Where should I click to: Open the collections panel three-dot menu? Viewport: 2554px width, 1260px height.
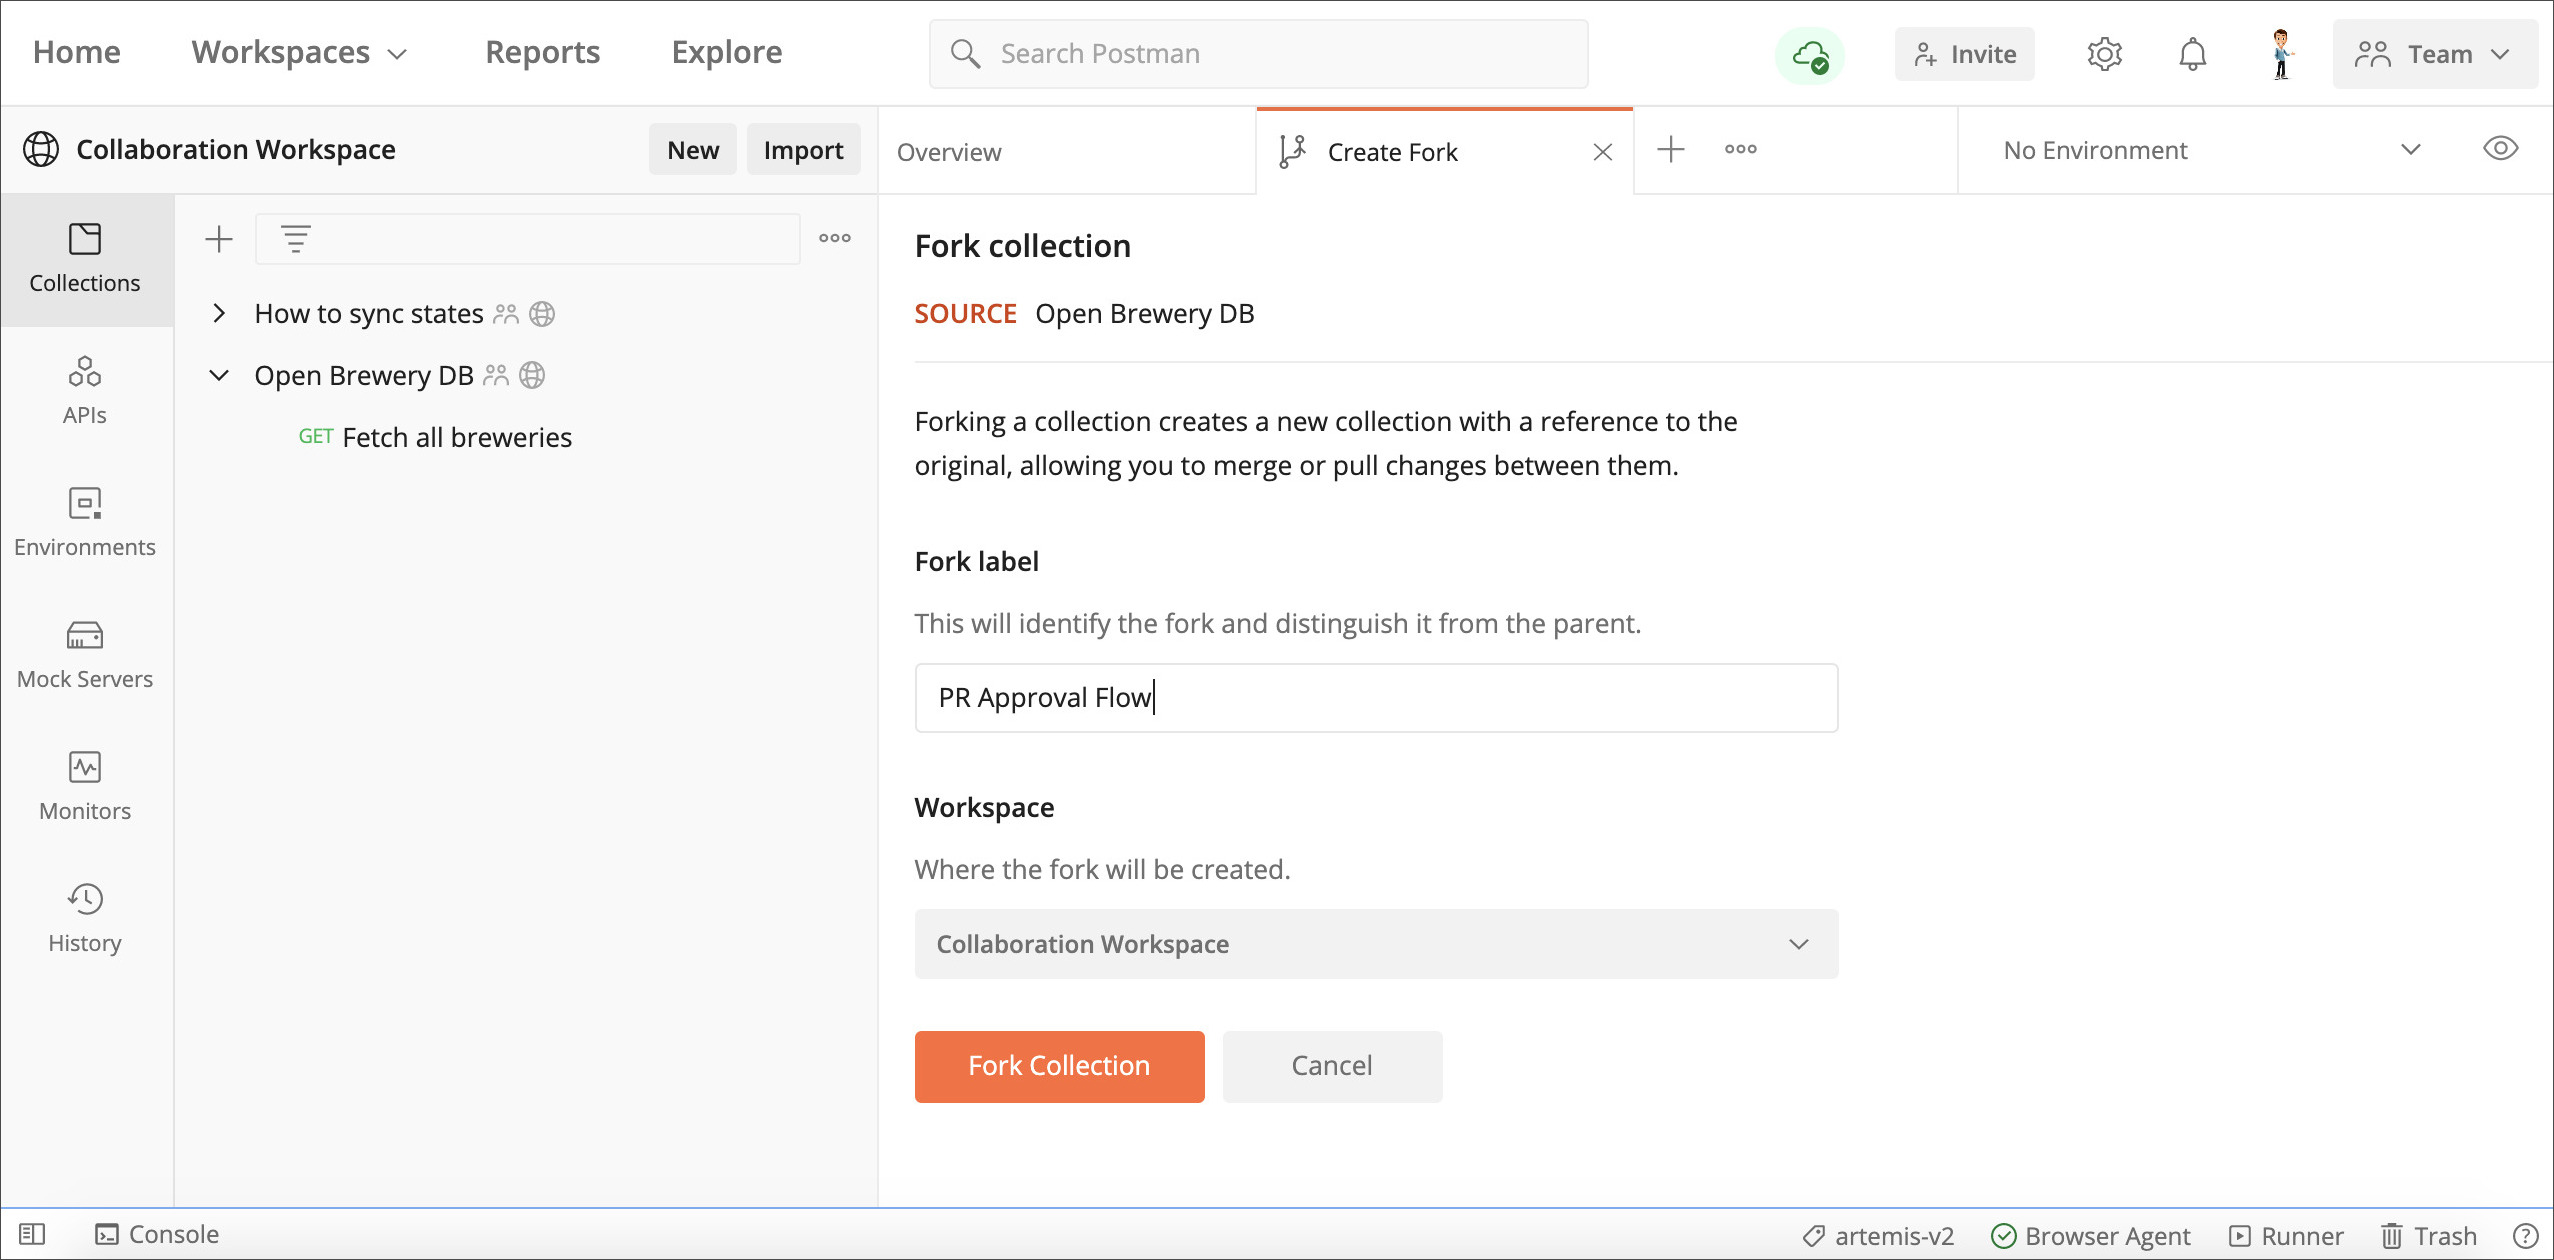click(835, 238)
